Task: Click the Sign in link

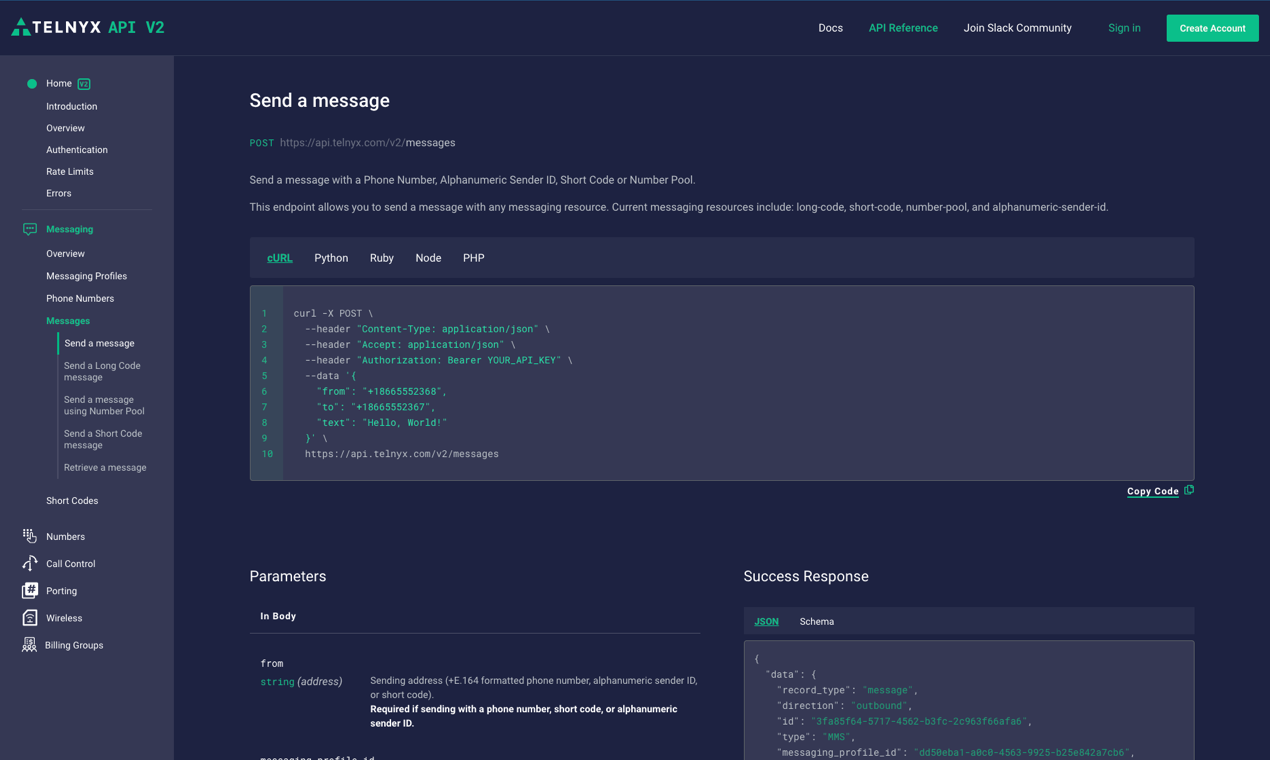Action: click(x=1124, y=28)
